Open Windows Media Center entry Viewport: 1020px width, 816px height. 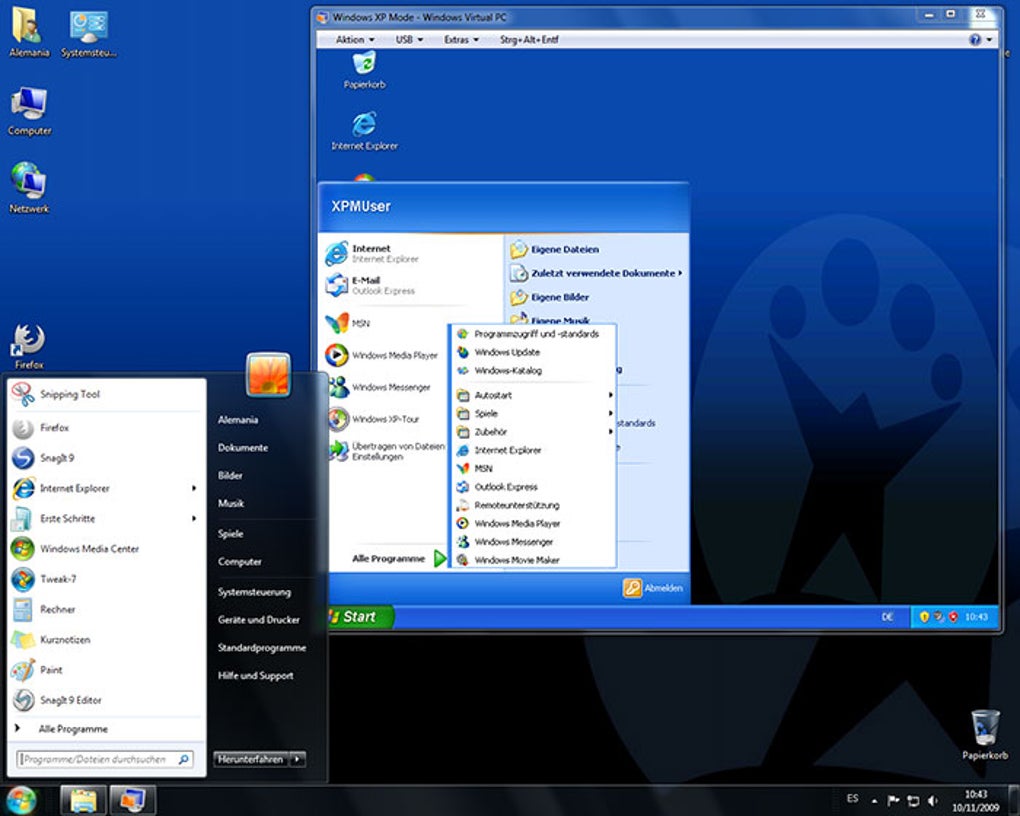(89, 549)
